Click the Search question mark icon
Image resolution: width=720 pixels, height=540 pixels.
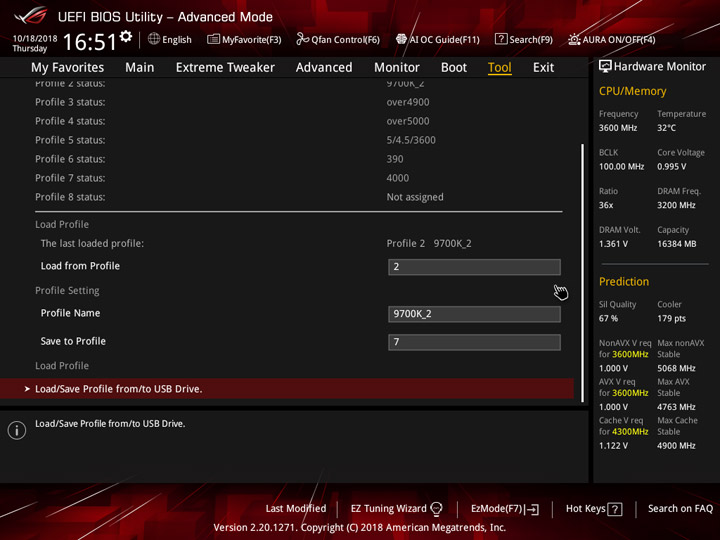(501, 39)
